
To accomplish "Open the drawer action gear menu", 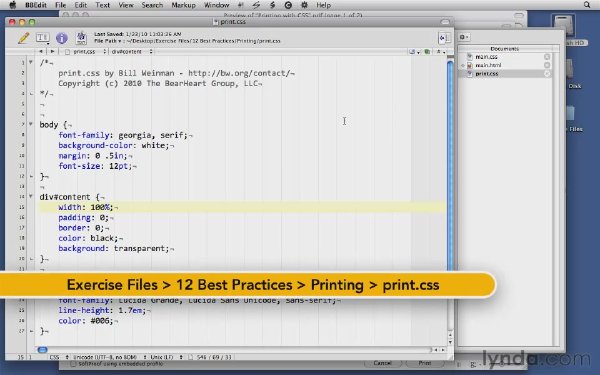I will (464, 37).
